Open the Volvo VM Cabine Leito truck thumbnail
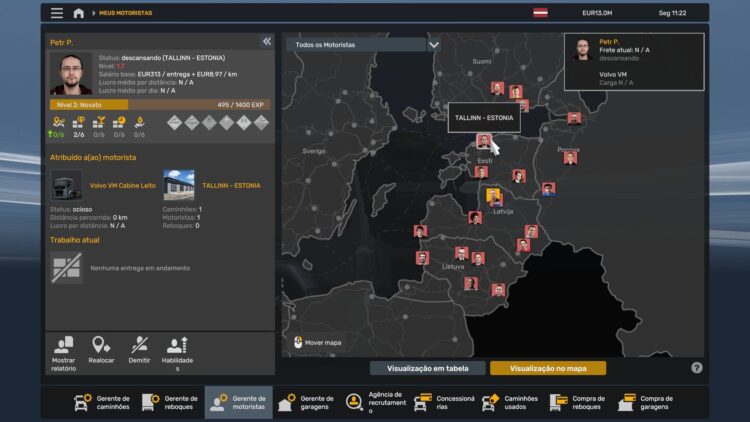750x422 pixels. pos(66,186)
